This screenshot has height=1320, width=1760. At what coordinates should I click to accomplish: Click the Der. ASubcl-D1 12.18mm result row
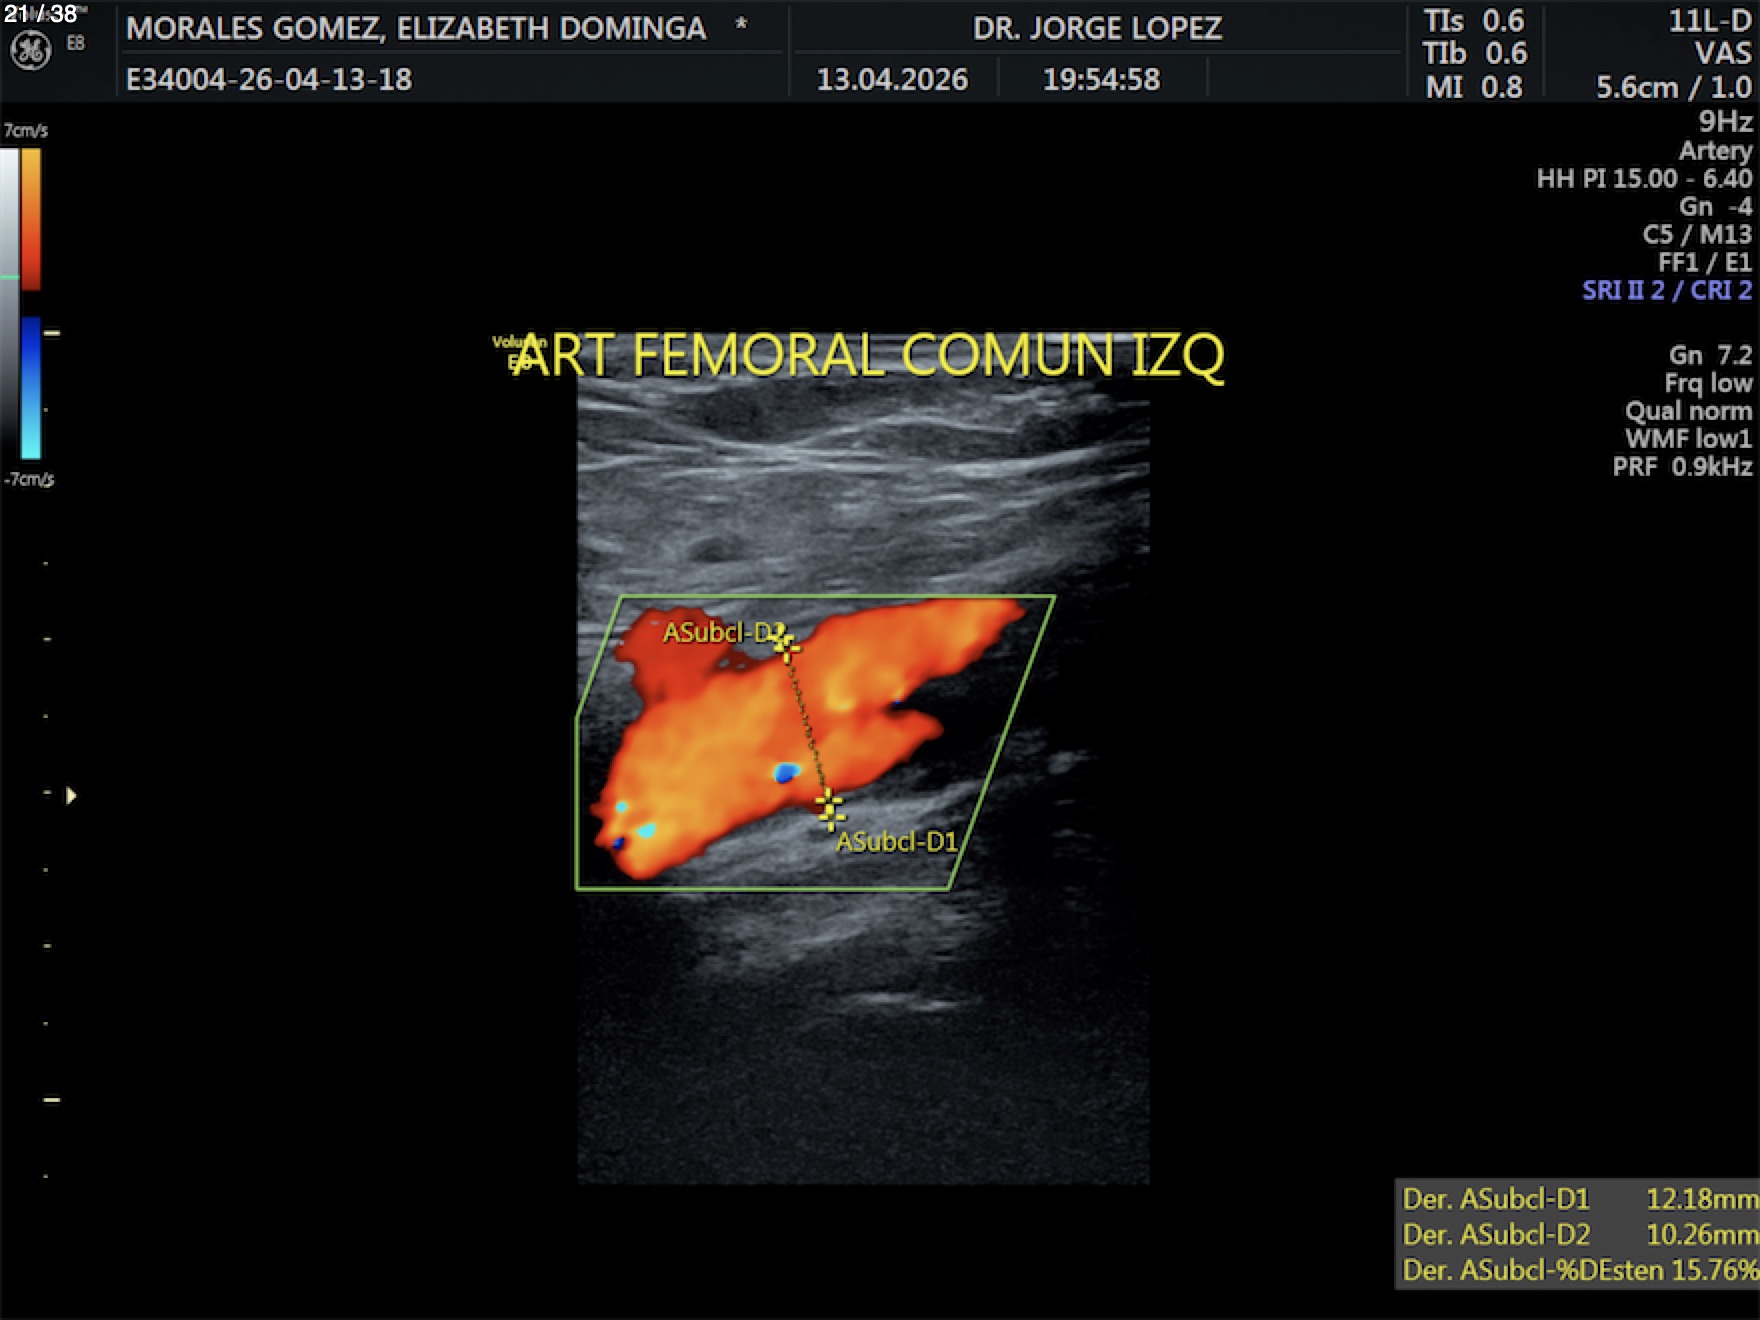[1578, 1198]
